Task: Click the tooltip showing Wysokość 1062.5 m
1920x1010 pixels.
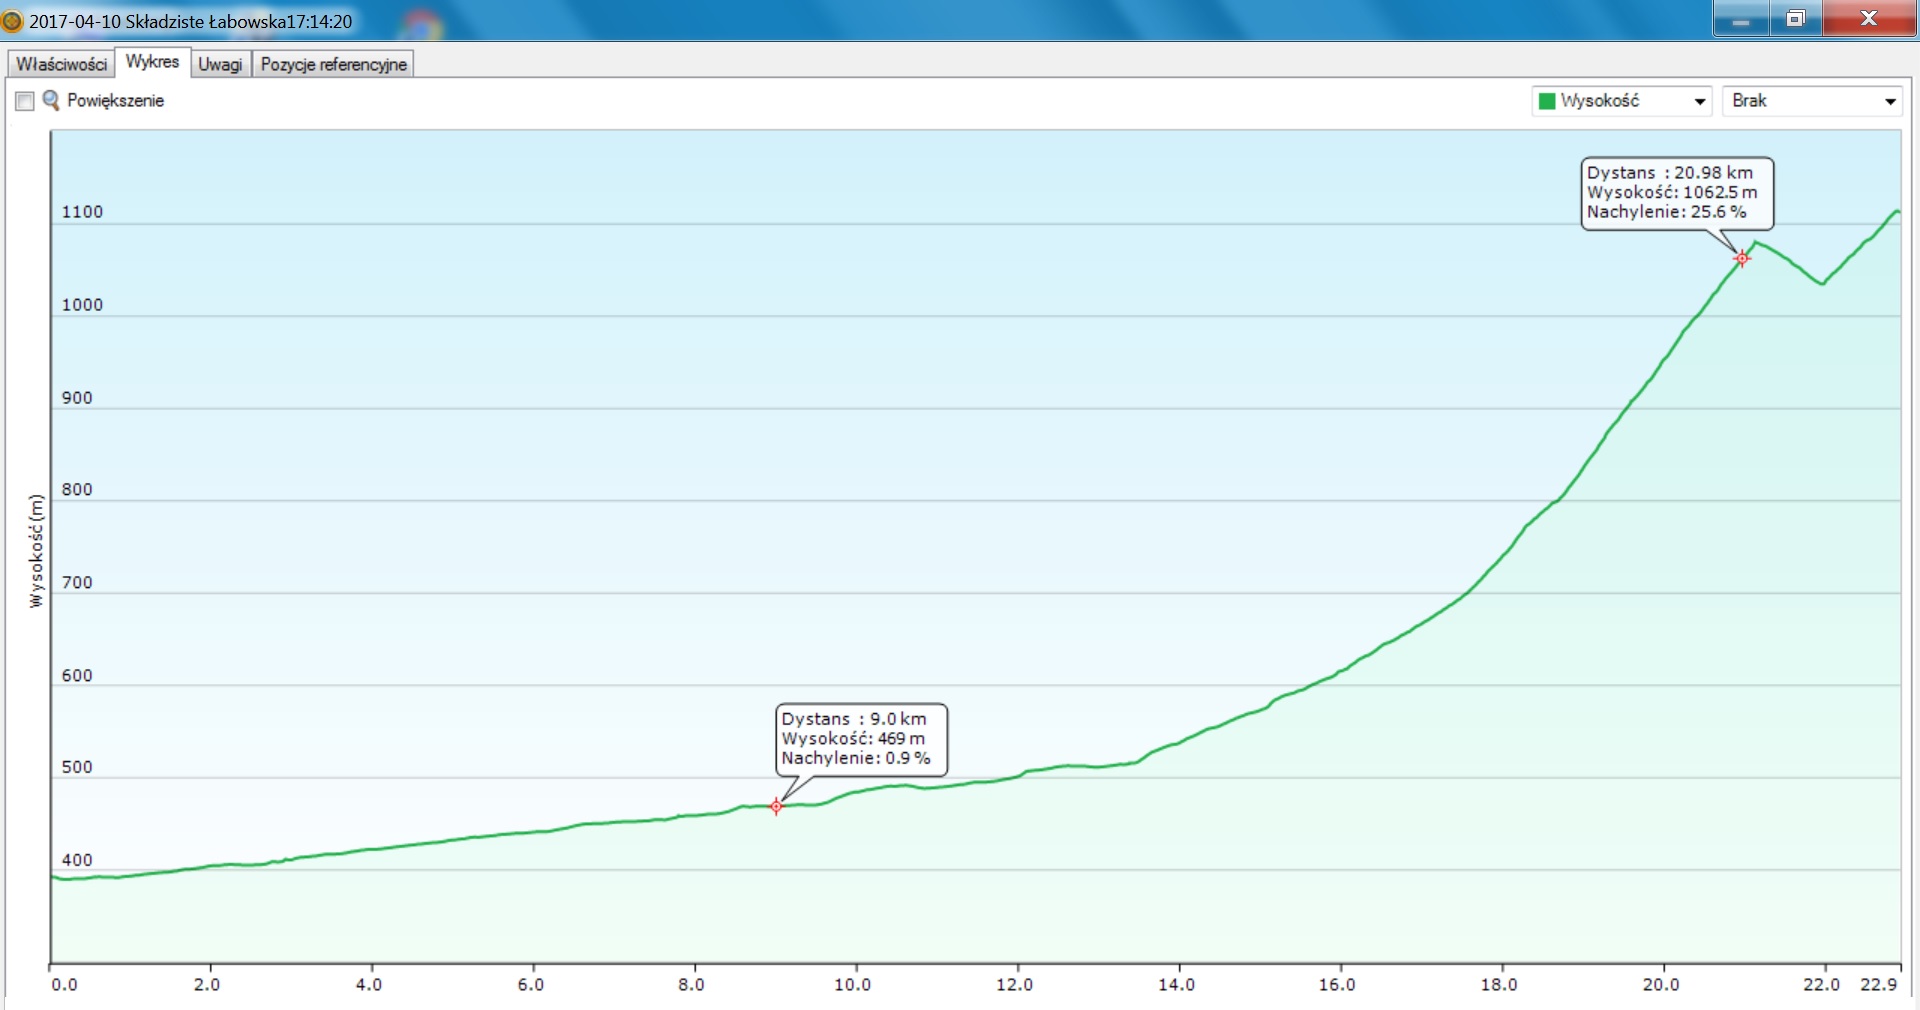Action: point(1676,192)
